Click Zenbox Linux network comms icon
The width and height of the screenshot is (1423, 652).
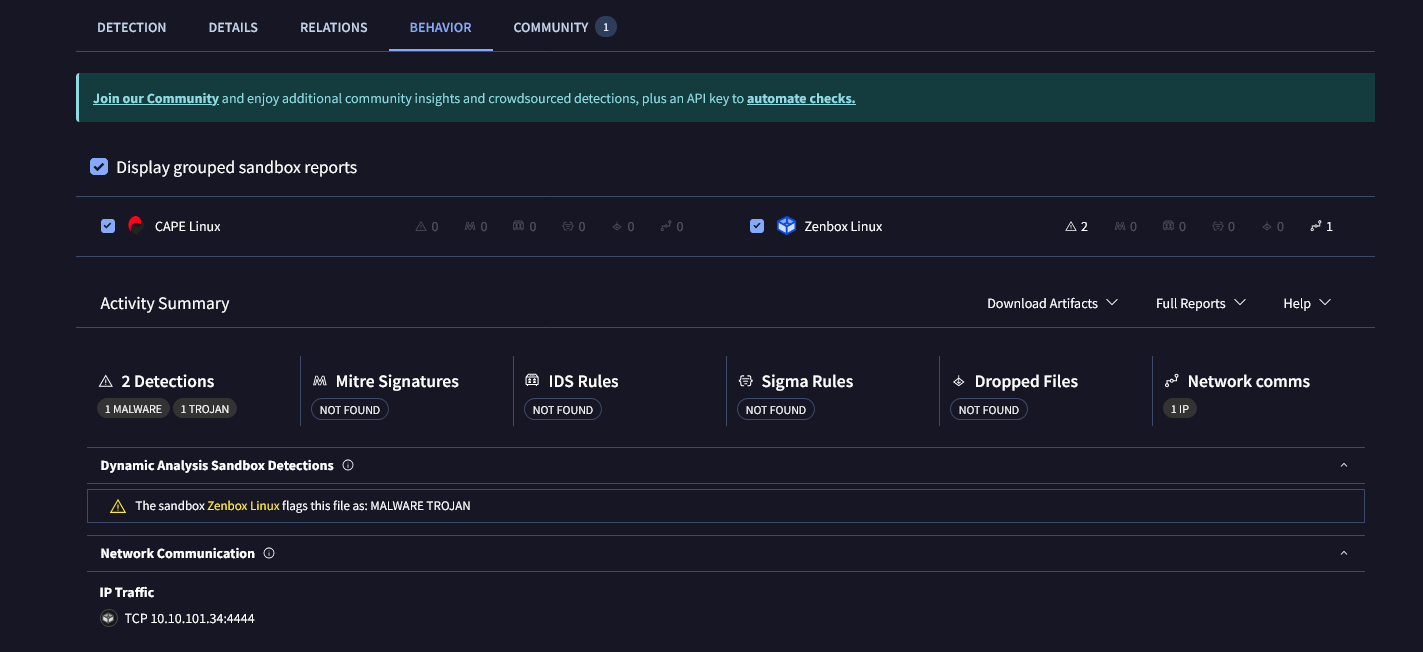tap(1315, 227)
